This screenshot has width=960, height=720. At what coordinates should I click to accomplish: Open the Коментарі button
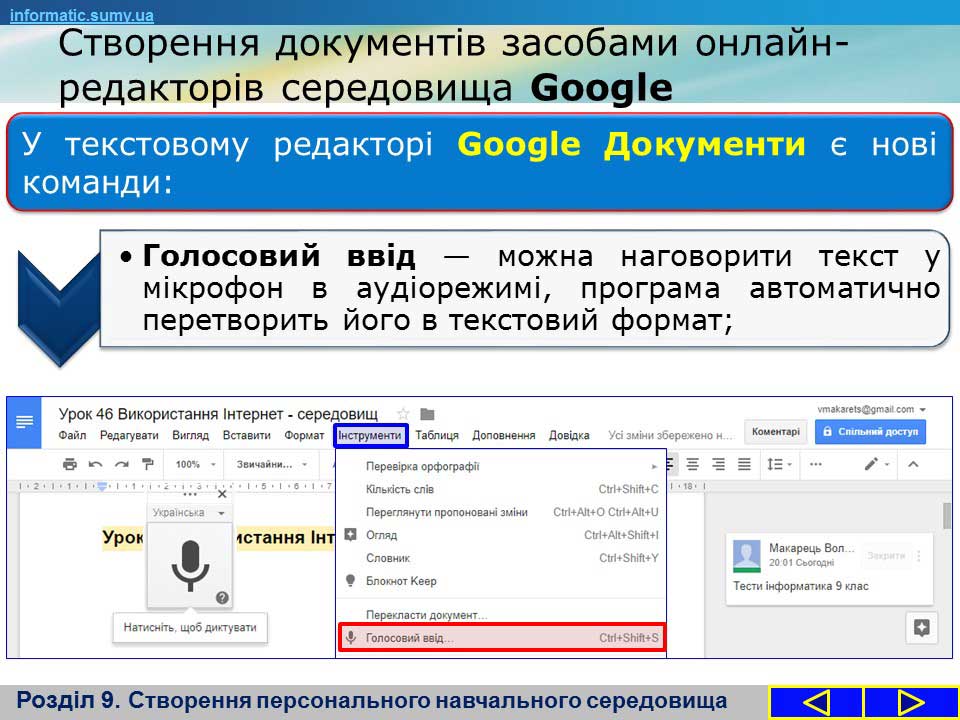click(x=775, y=432)
